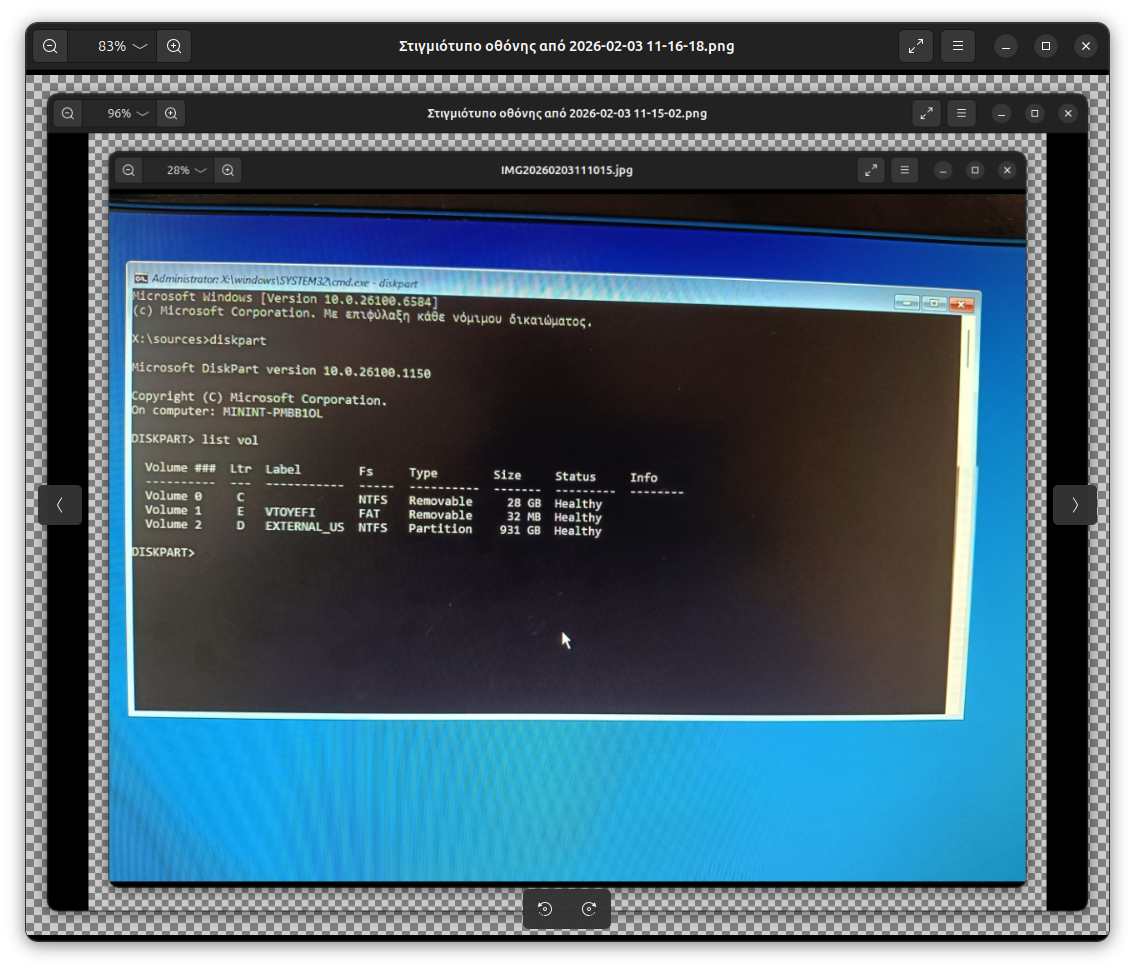This screenshot has height=970, width=1135.
Task: Click the zoom in icon beside 96%
Action: [x=171, y=113]
